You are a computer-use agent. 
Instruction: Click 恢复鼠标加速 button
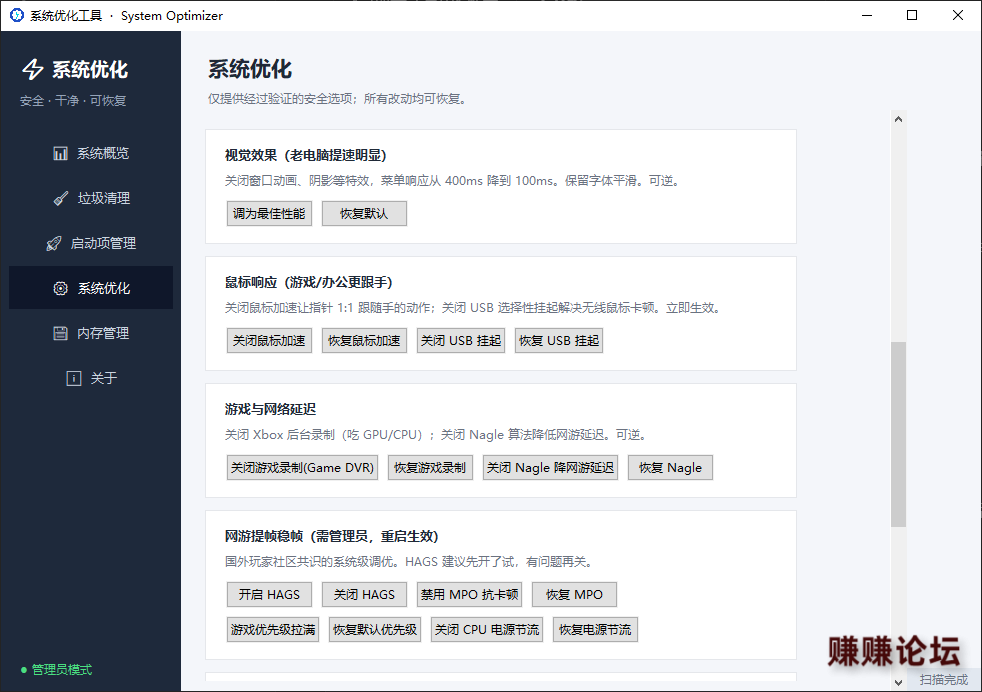pos(364,341)
